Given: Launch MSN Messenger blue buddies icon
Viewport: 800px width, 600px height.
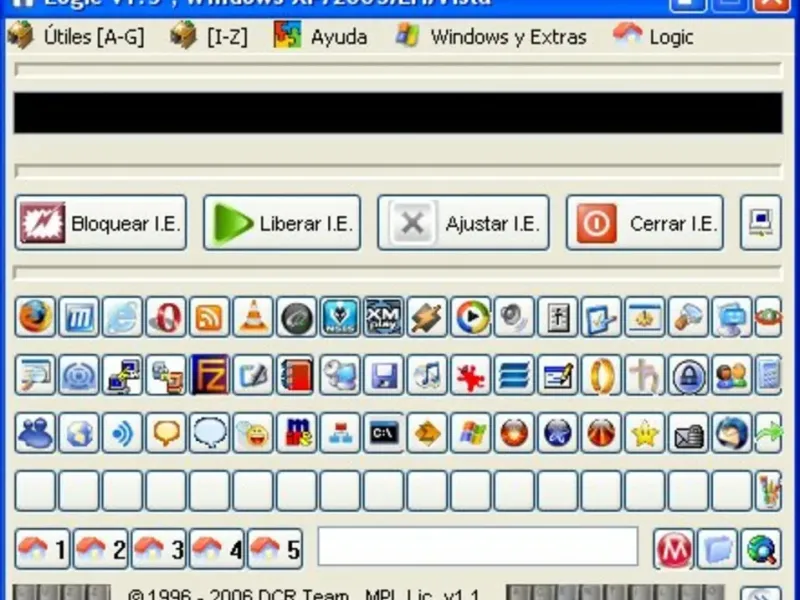Looking at the screenshot, I should (x=35, y=433).
